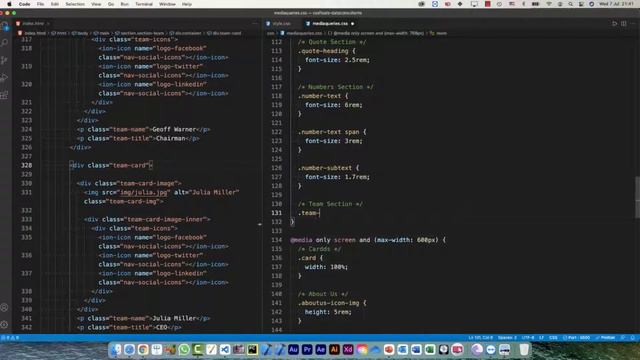Launch Microsoft Excel from the dock
The height and width of the screenshot is (360, 640).
(430, 349)
